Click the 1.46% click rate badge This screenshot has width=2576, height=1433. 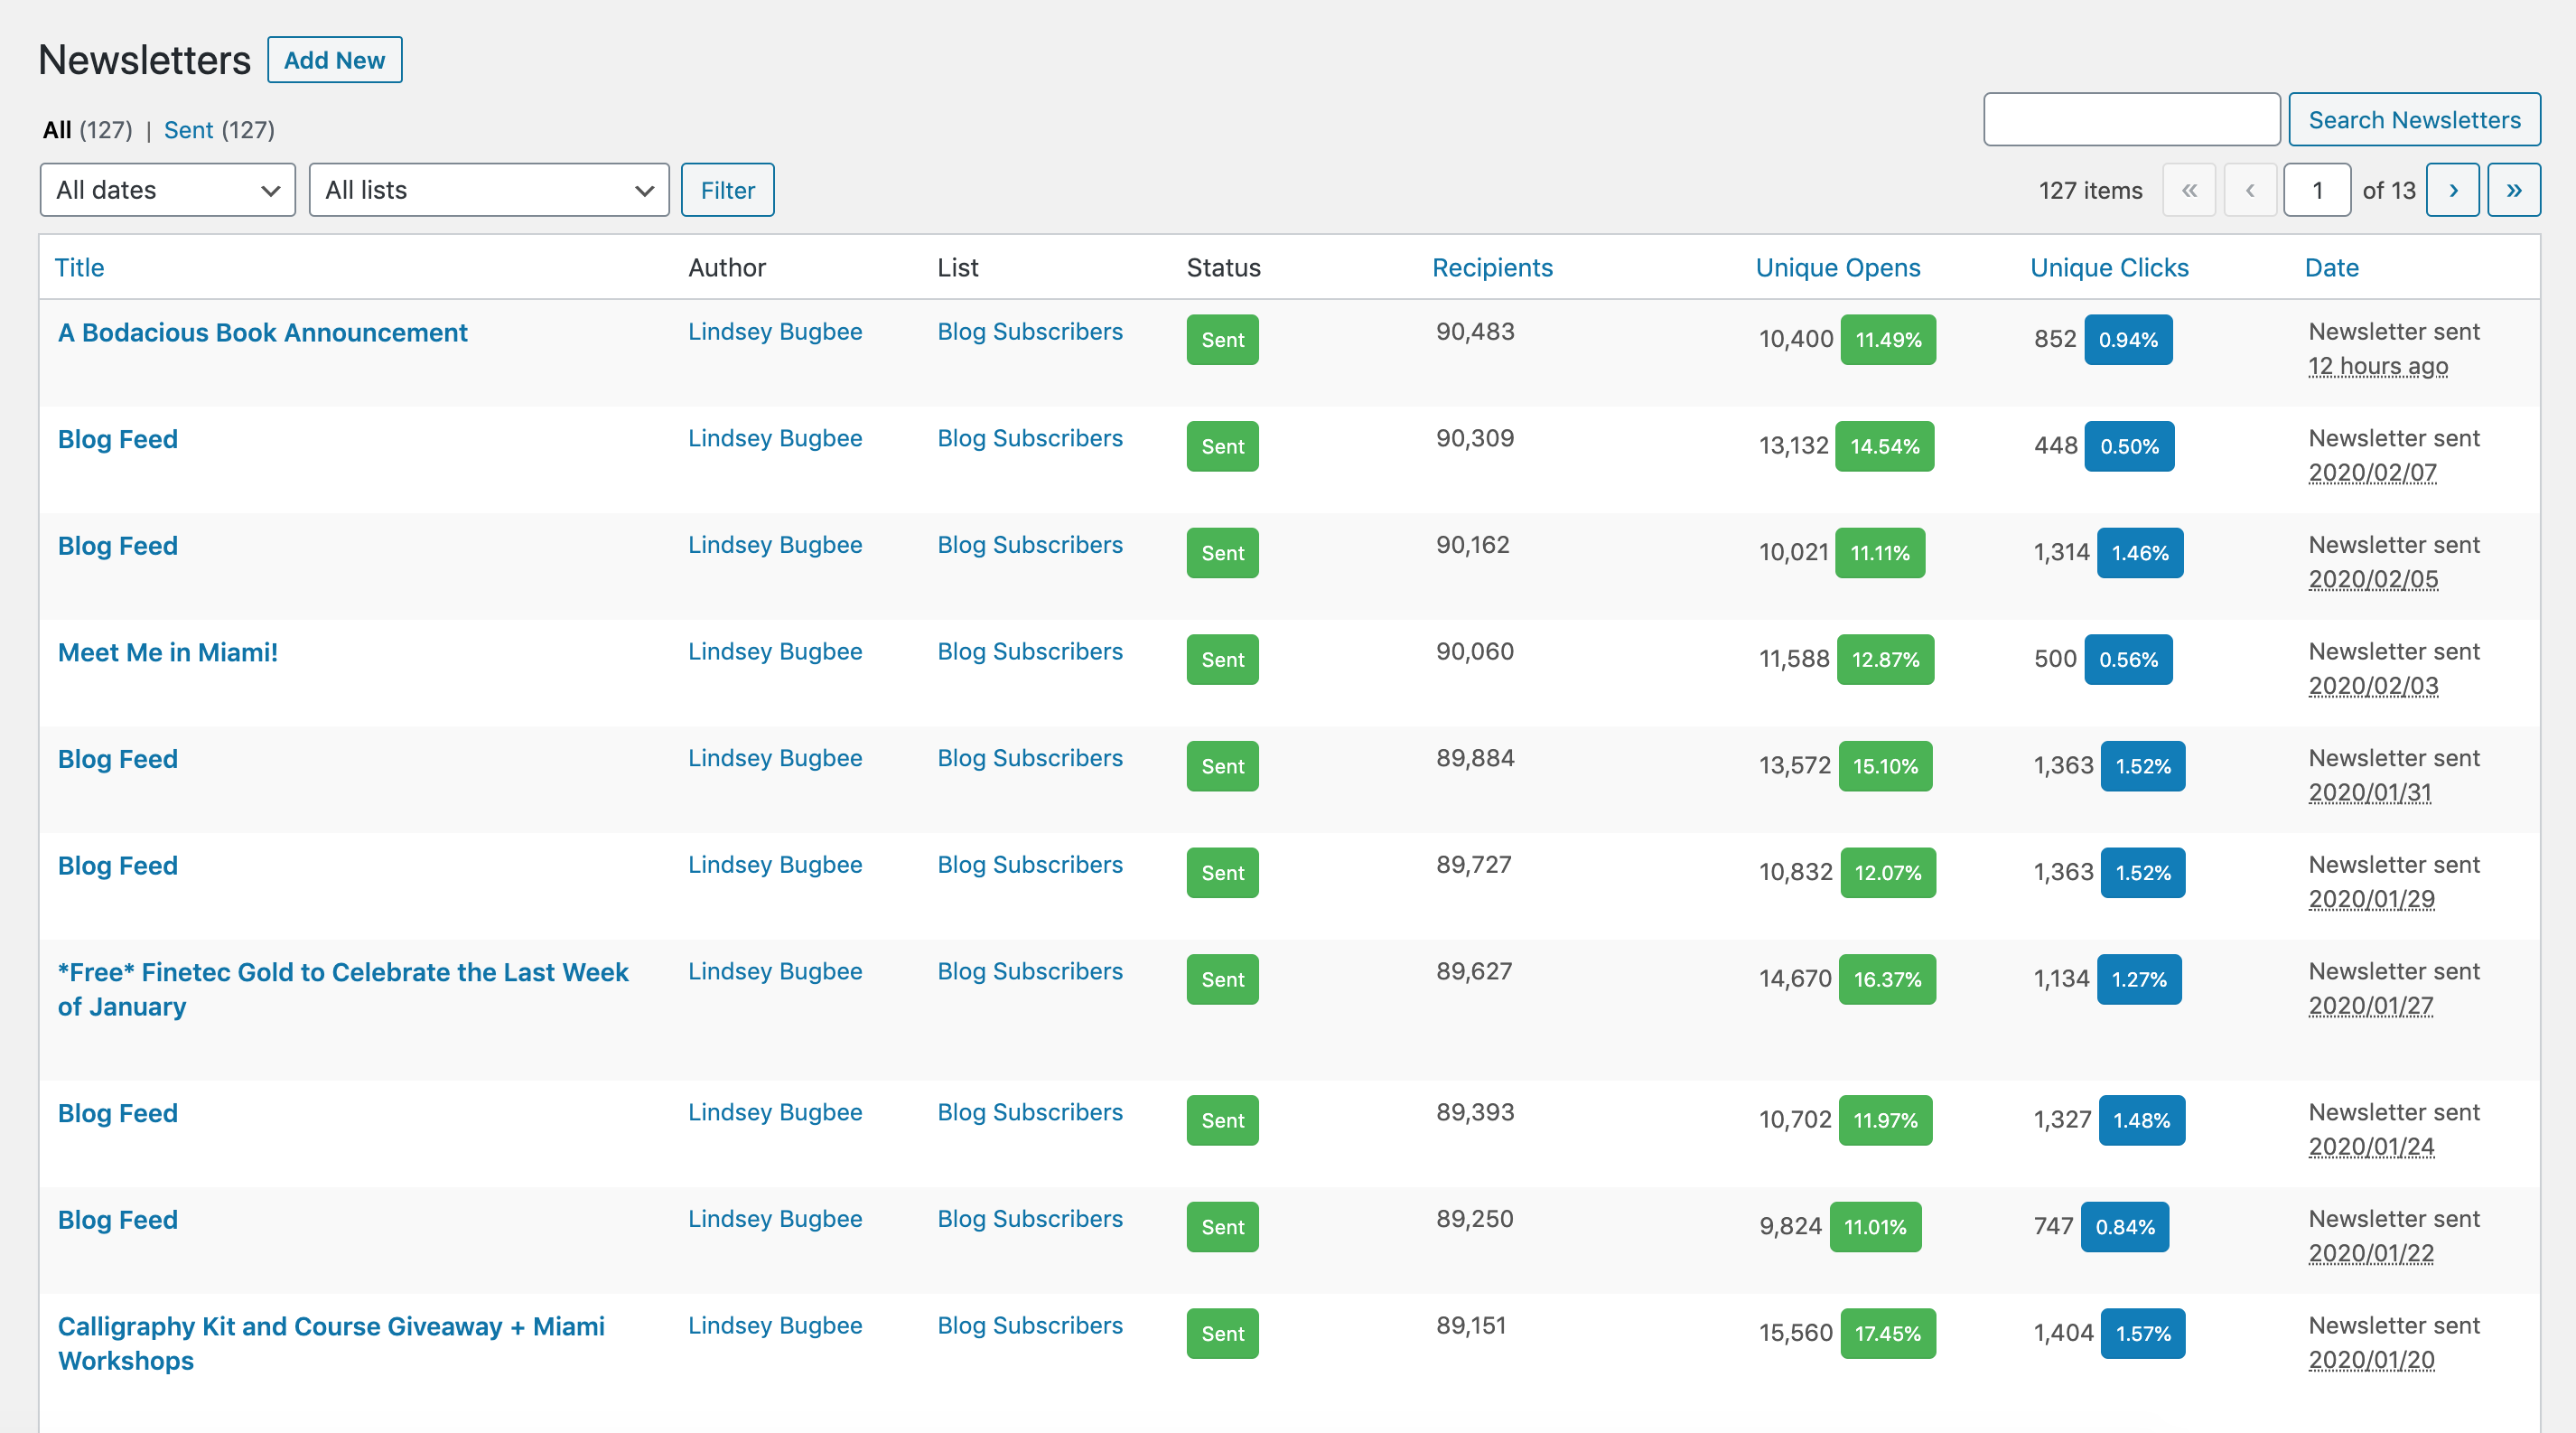(x=2140, y=553)
